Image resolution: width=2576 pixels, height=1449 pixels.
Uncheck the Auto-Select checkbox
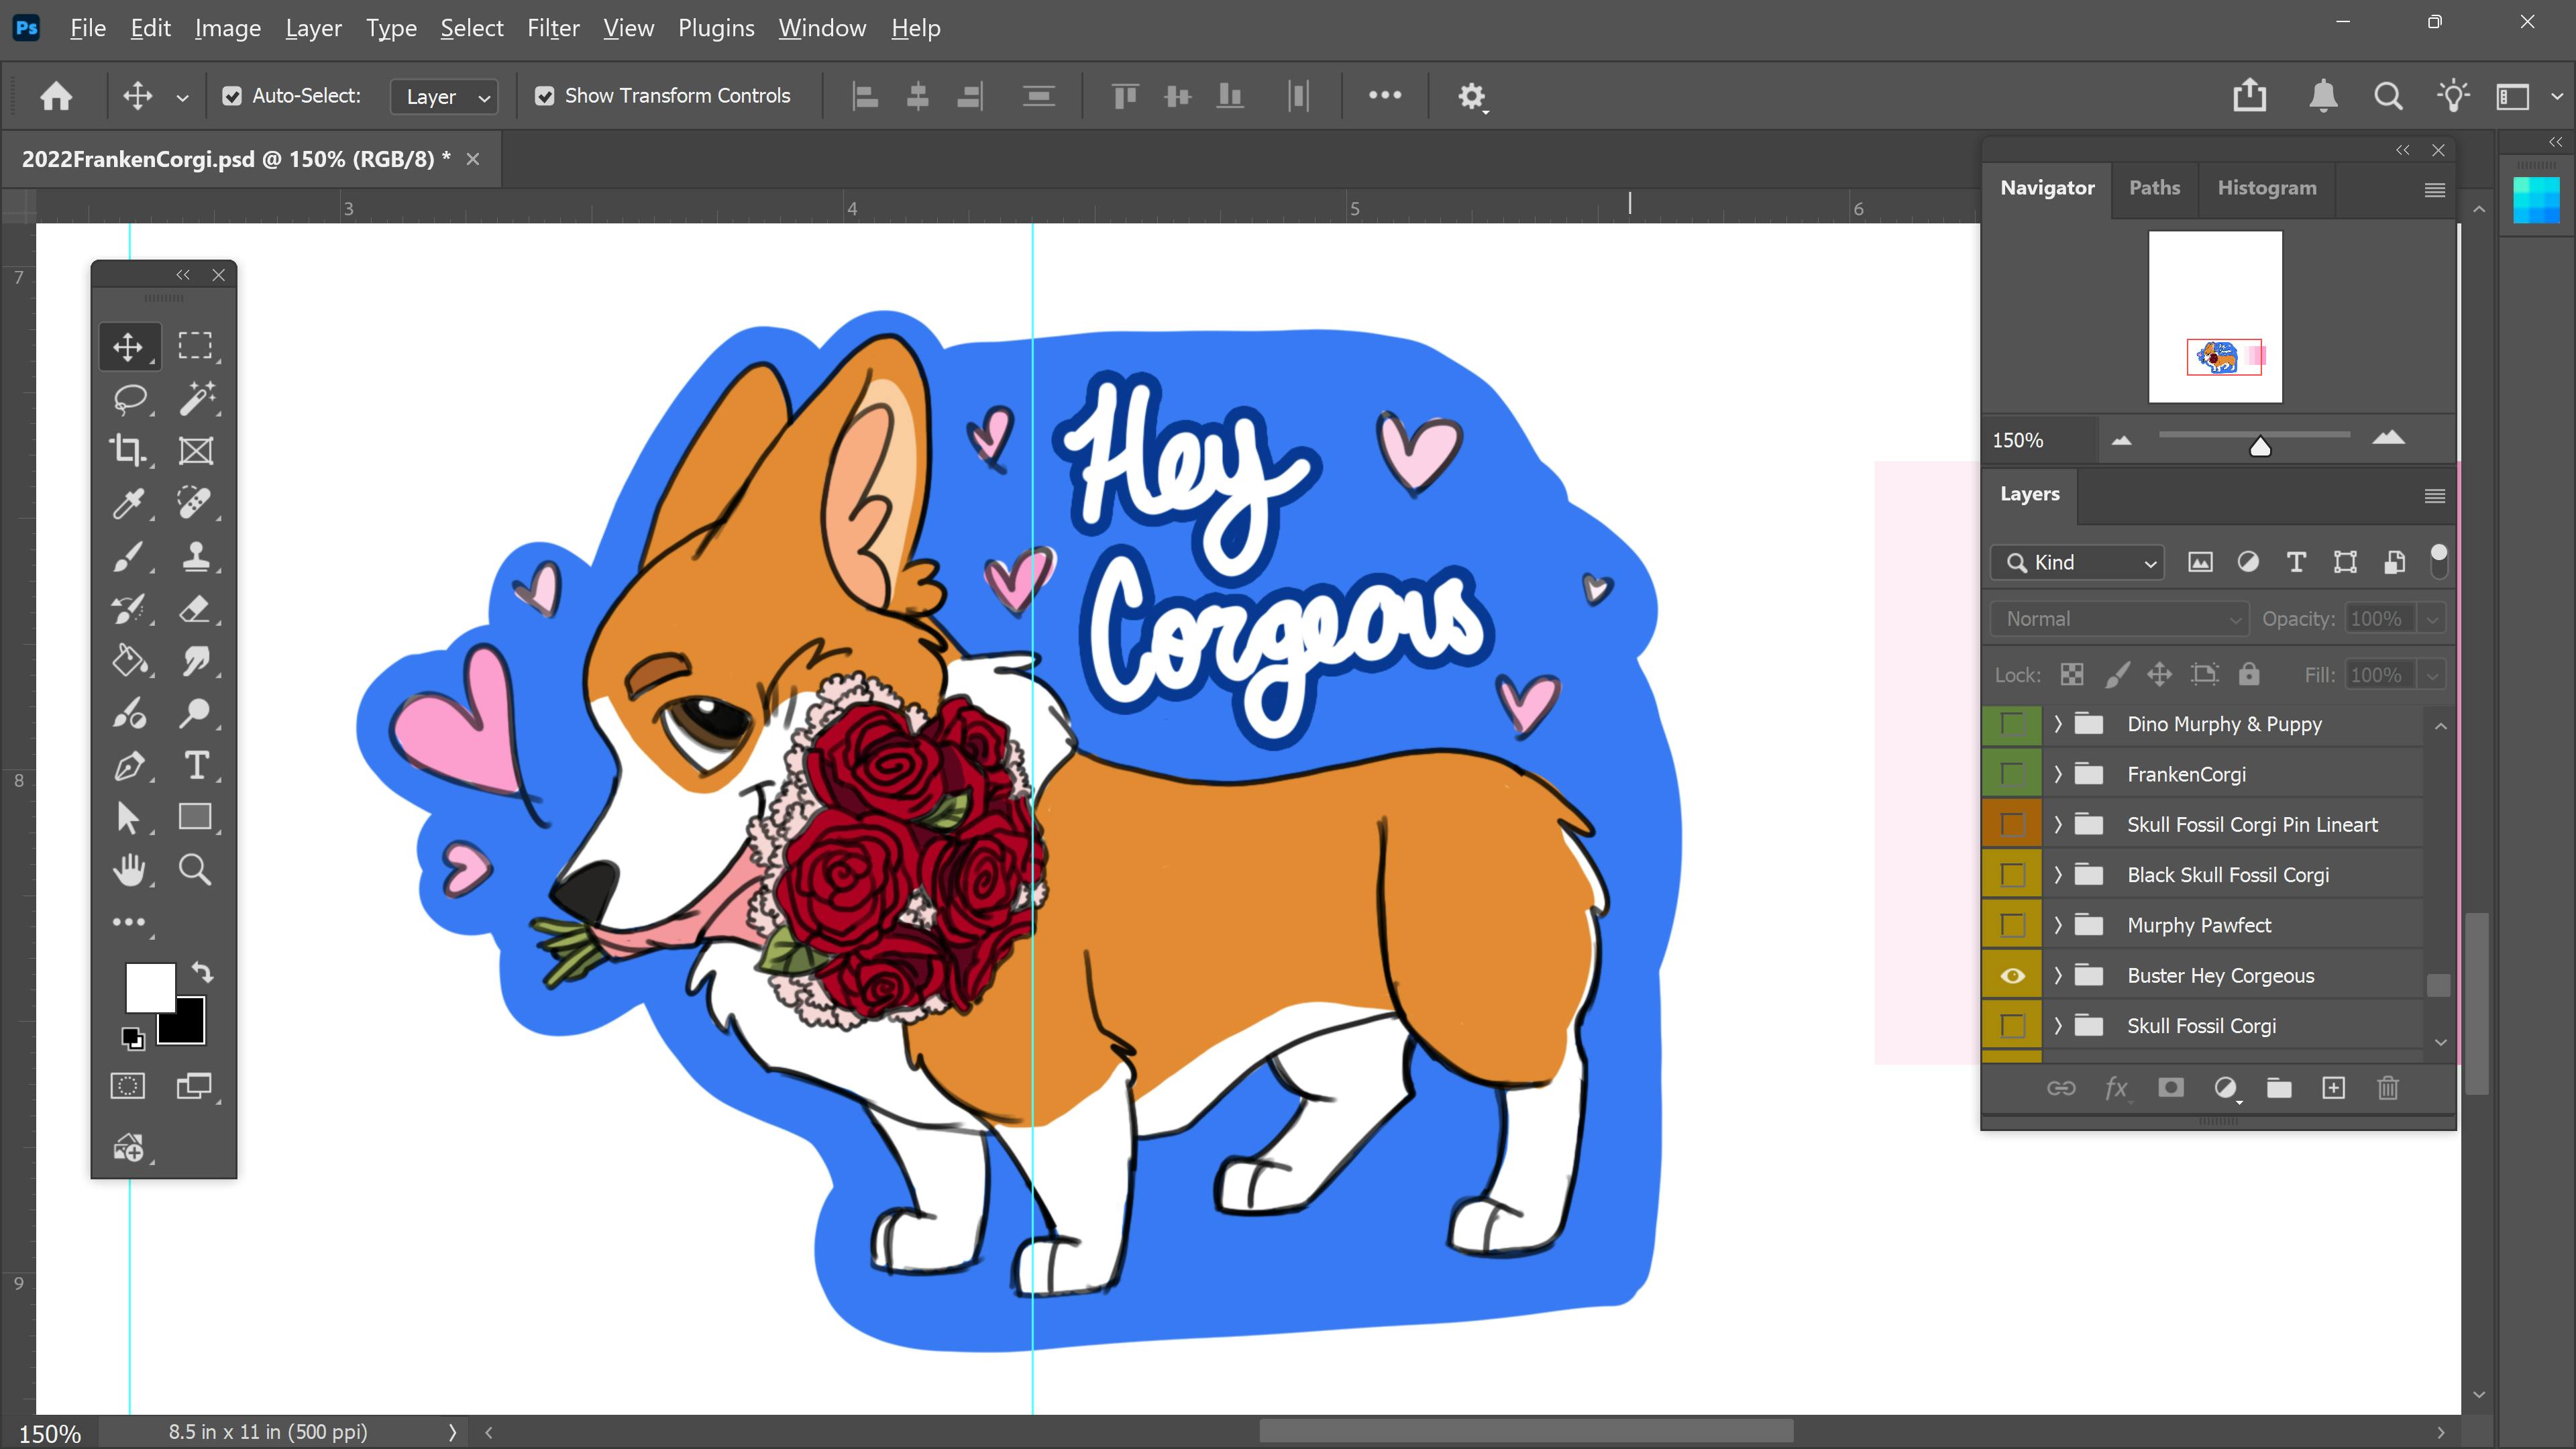point(232,96)
